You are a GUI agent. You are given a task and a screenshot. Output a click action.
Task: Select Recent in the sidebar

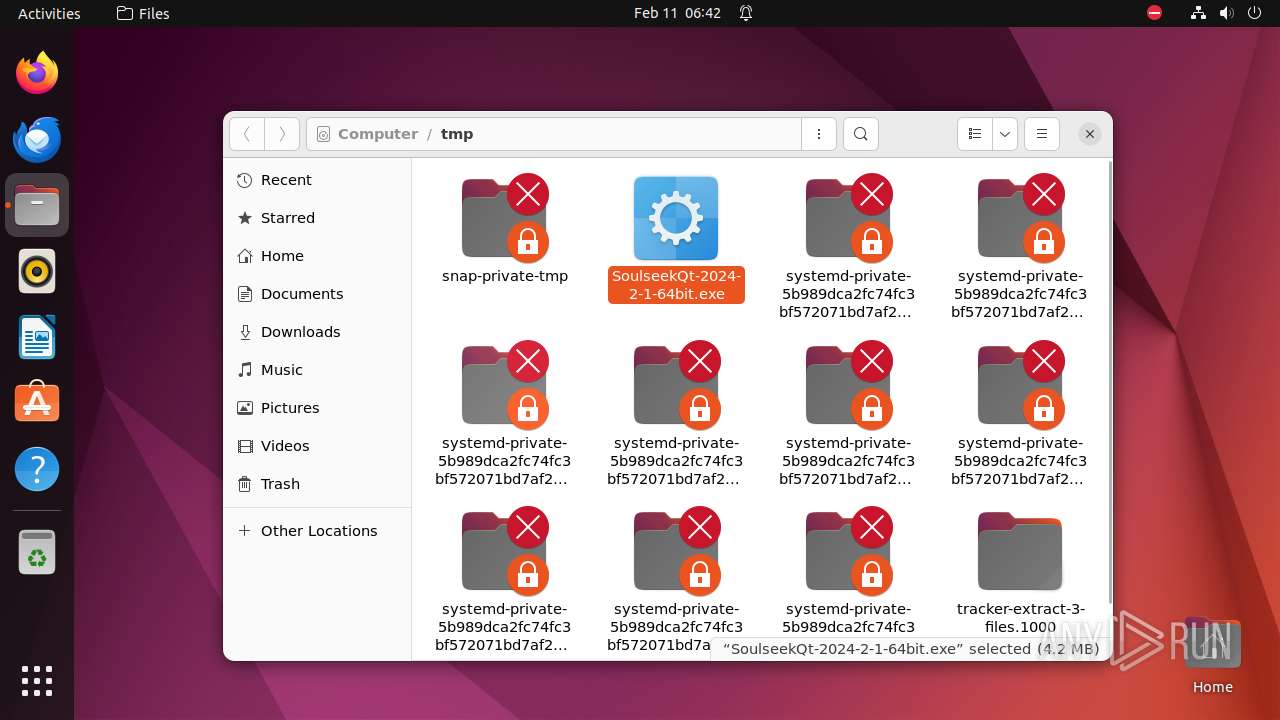[317, 180]
